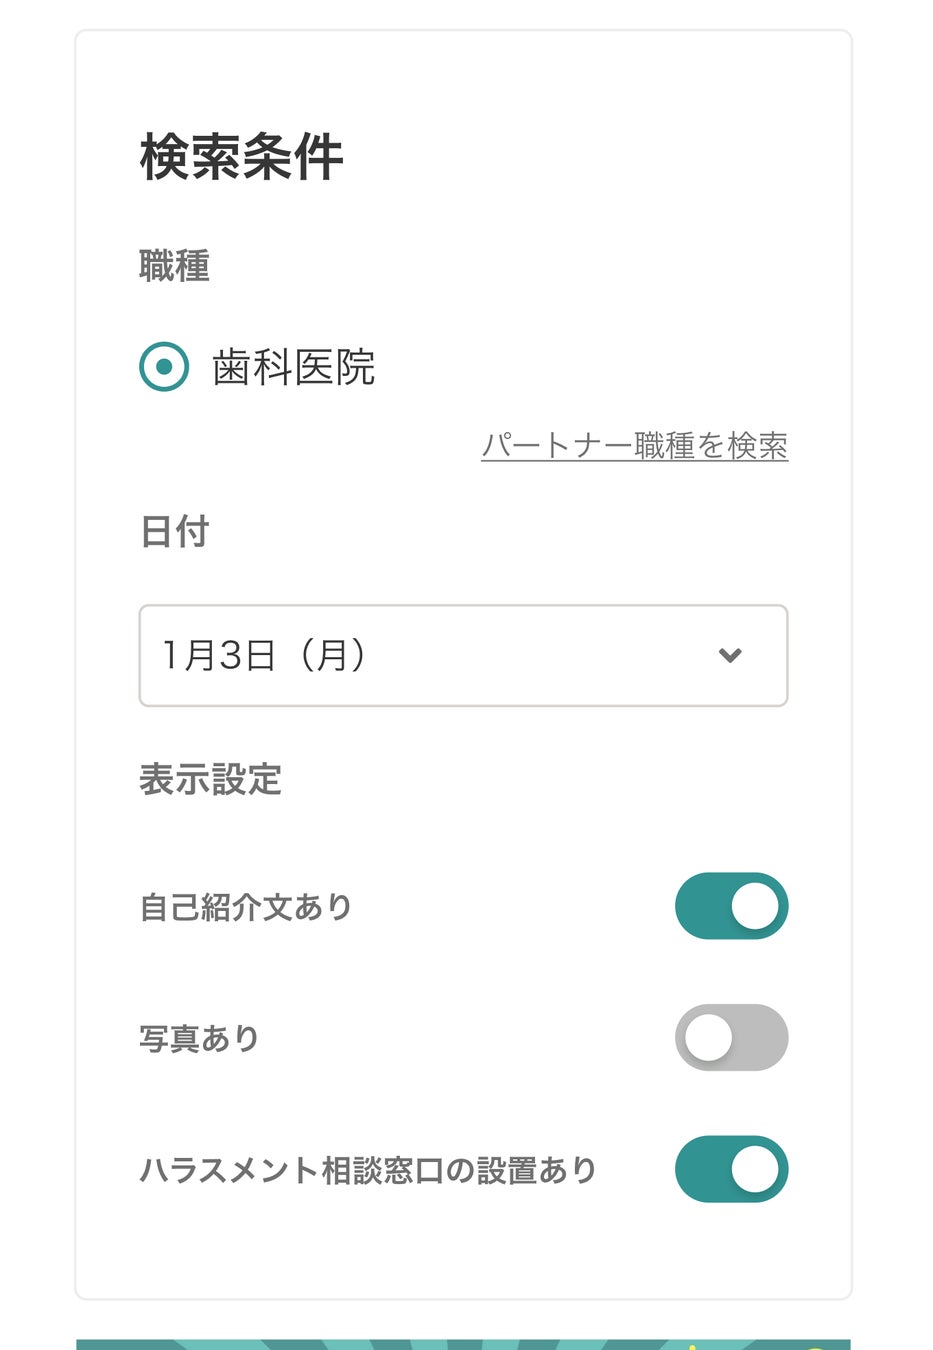Click the white knob of ハラスメント switch
Screen dimensions: 933x1350
(x=755, y=1168)
